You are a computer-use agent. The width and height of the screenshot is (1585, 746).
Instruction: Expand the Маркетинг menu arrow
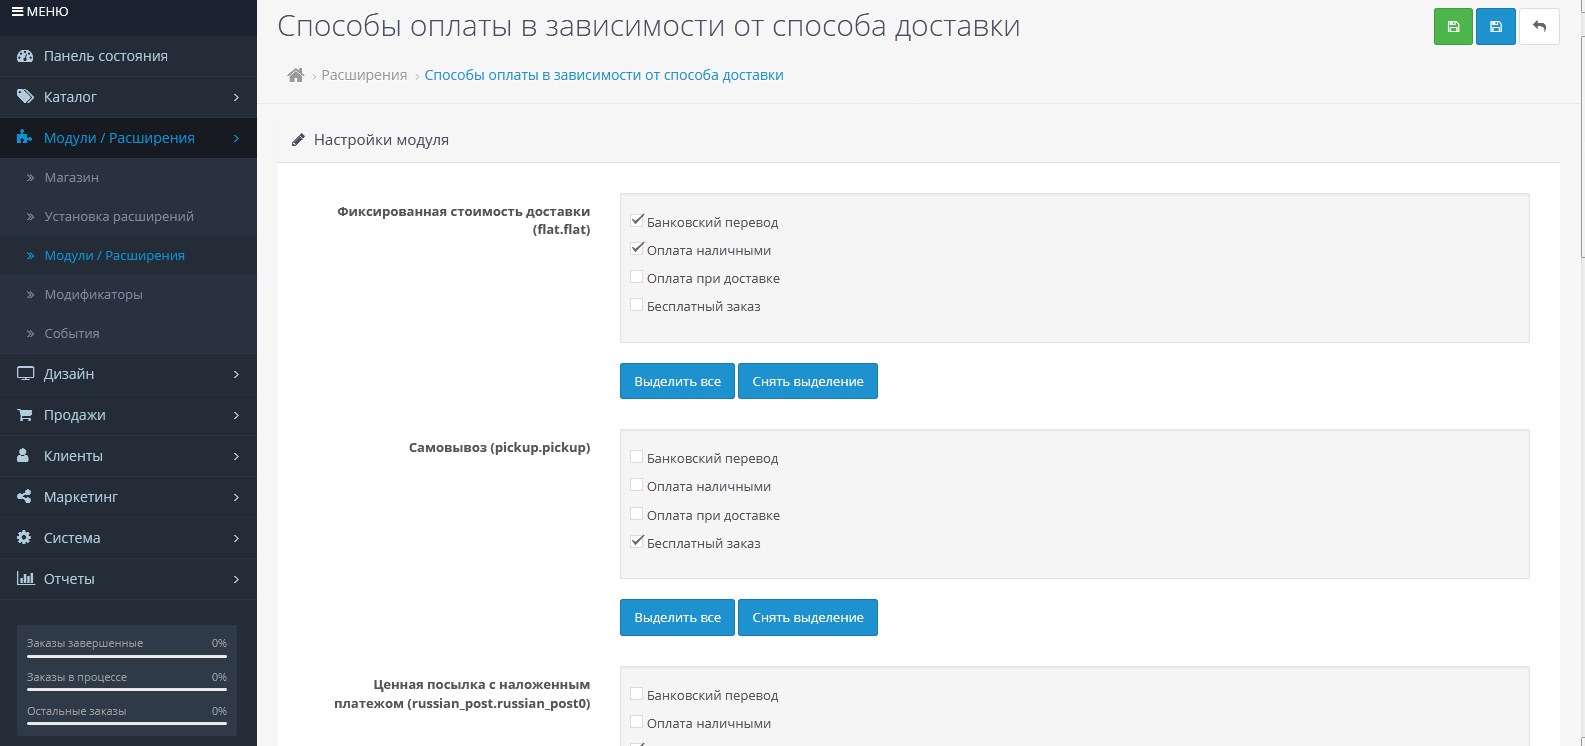pyautogui.click(x=236, y=497)
